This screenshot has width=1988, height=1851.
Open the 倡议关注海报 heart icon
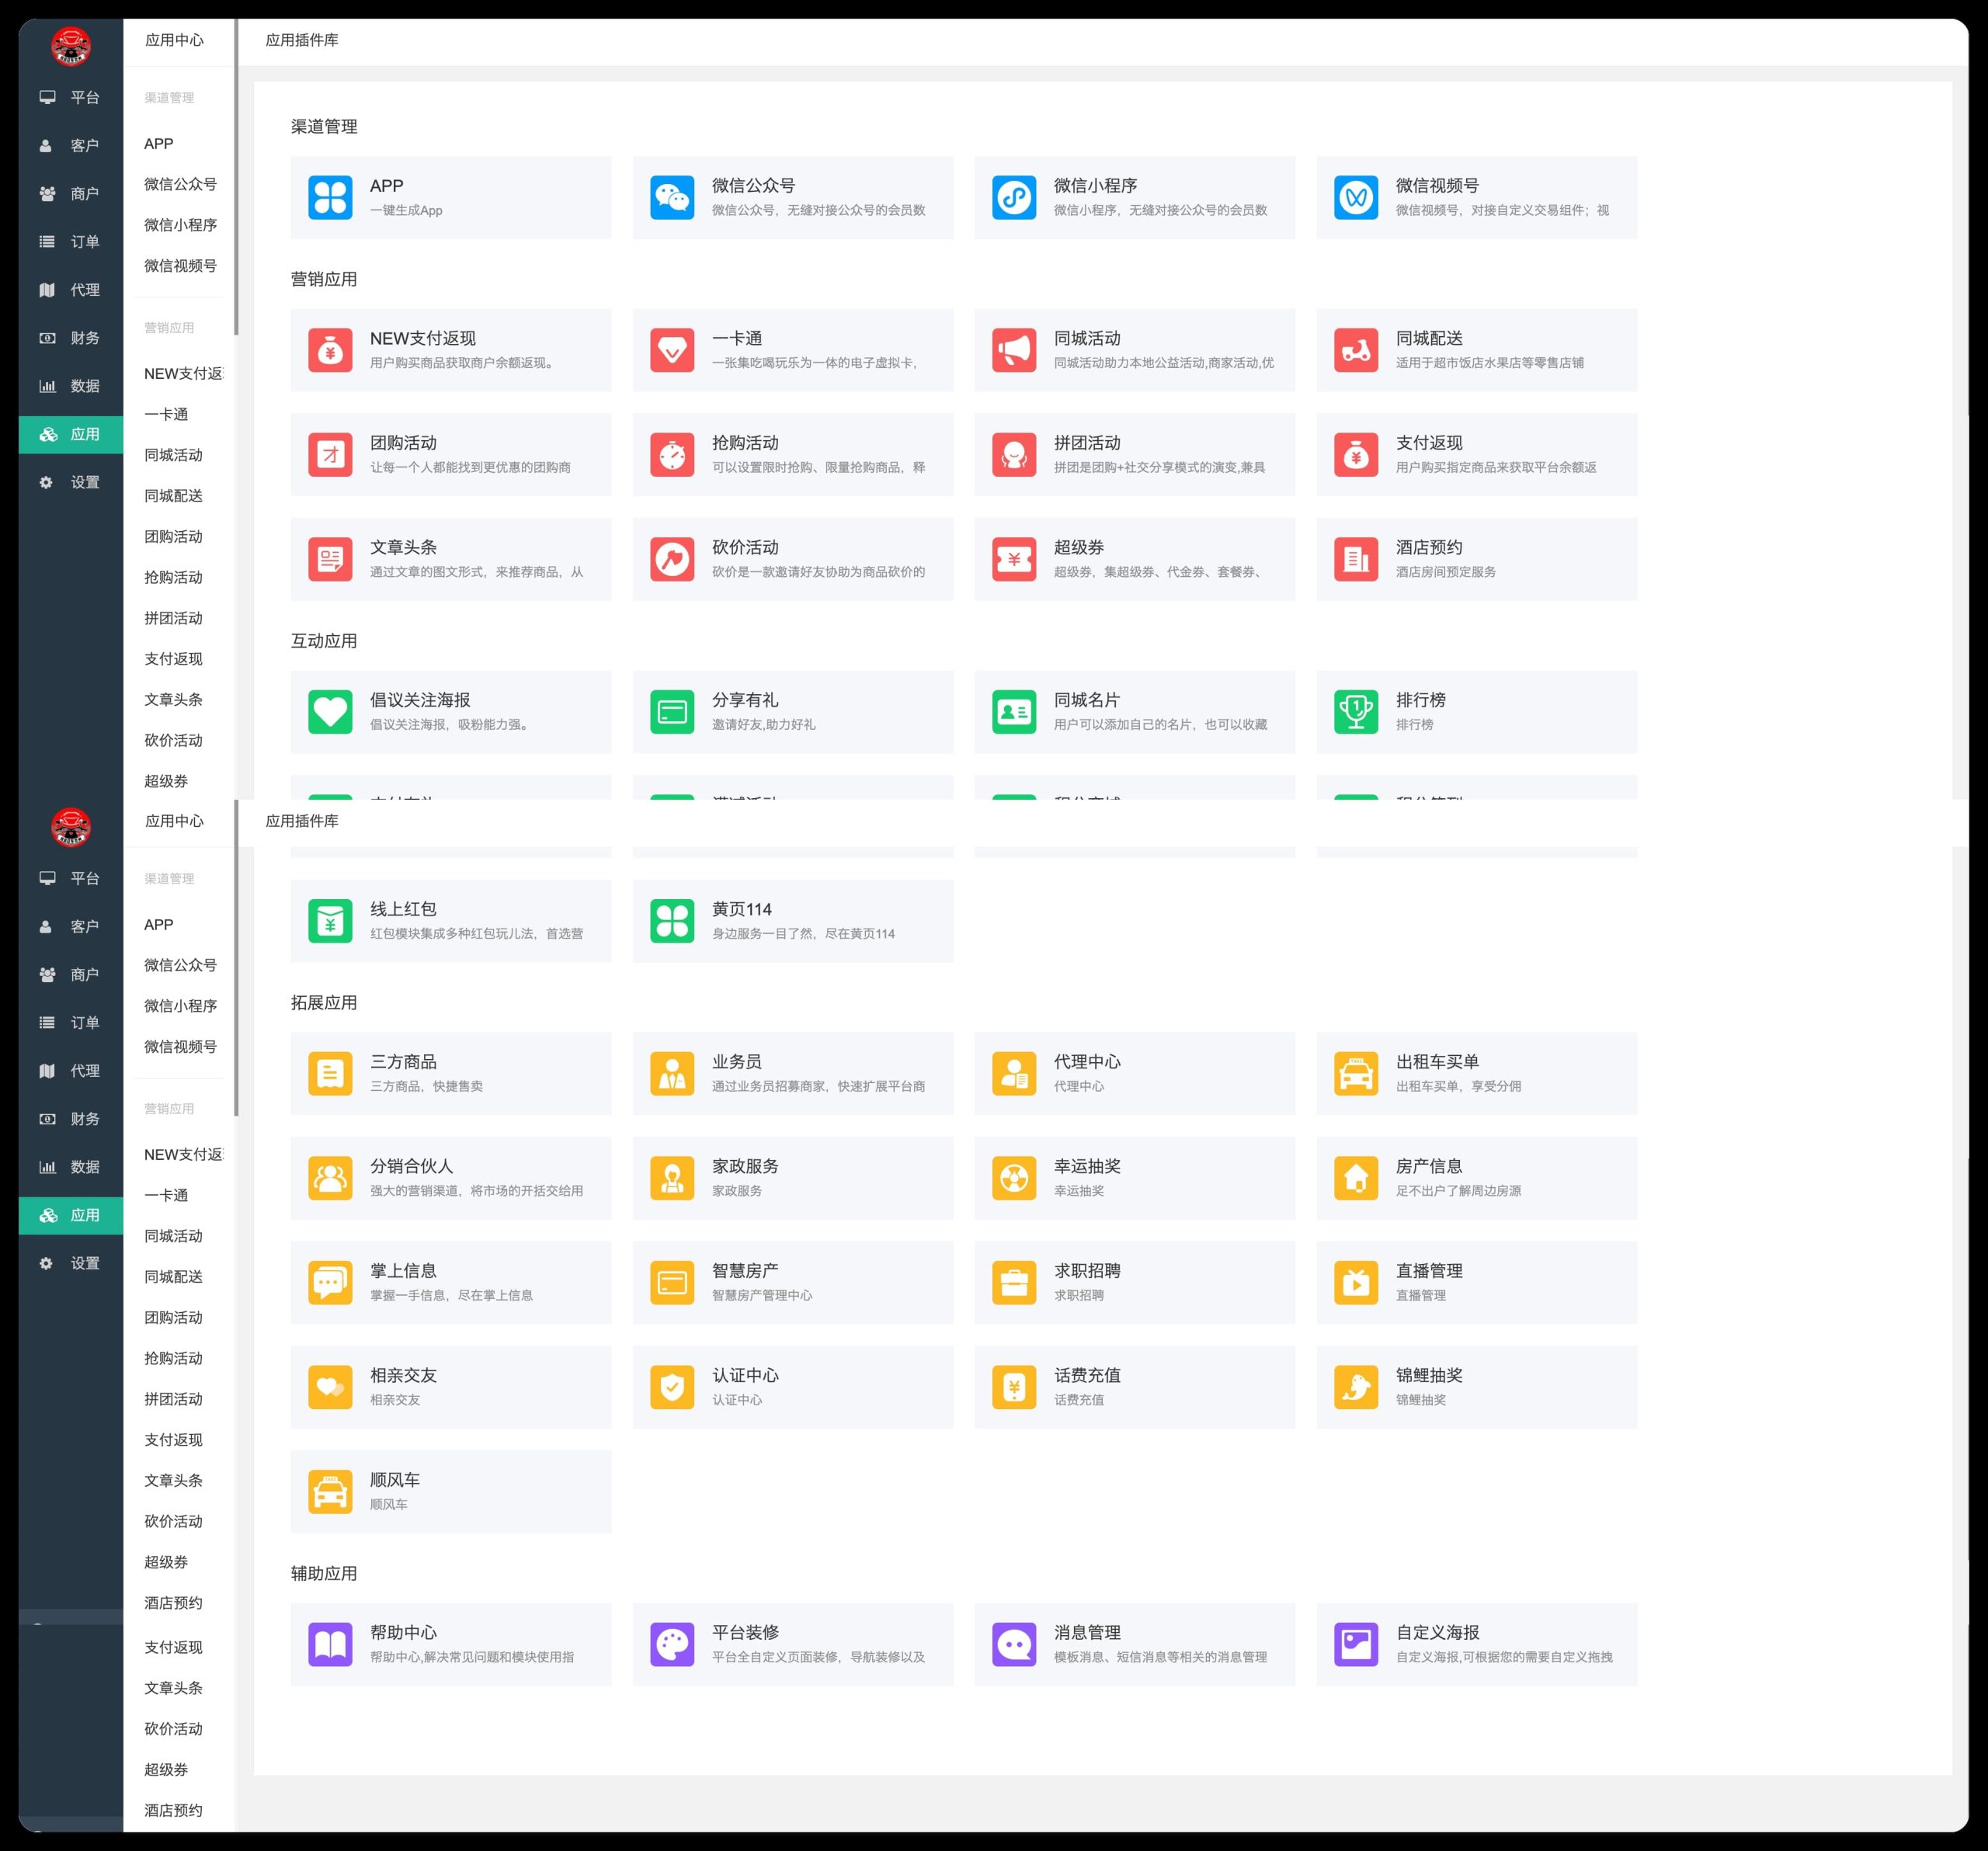pos(330,712)
